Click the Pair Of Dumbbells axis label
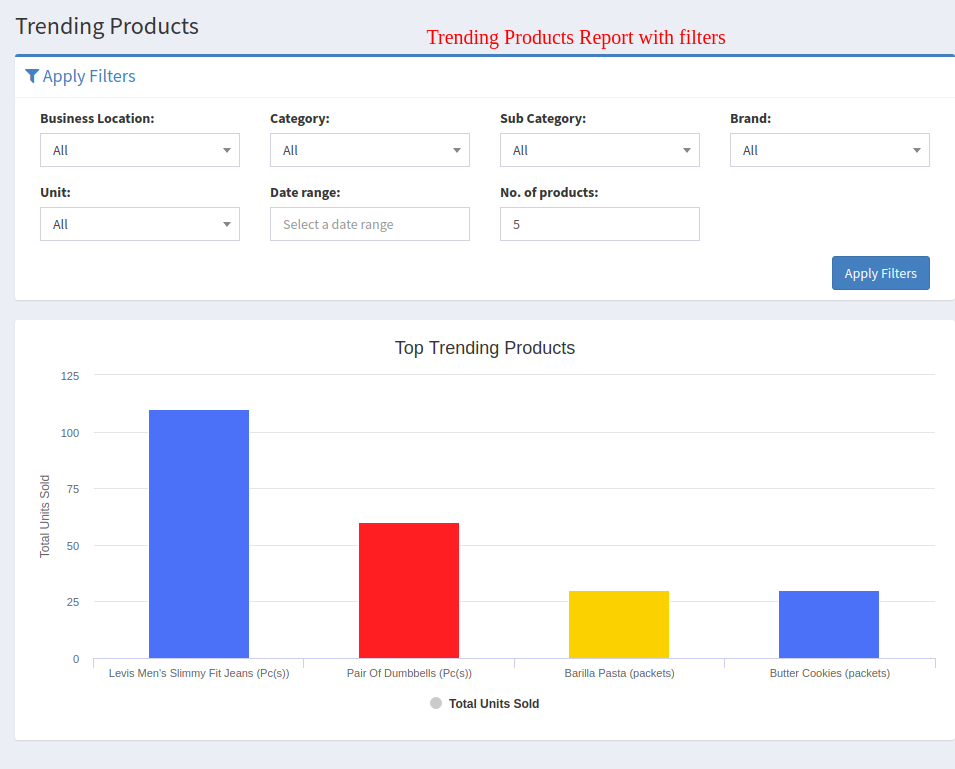This screenshot has height=769, width=955. [x=409, y=673]
